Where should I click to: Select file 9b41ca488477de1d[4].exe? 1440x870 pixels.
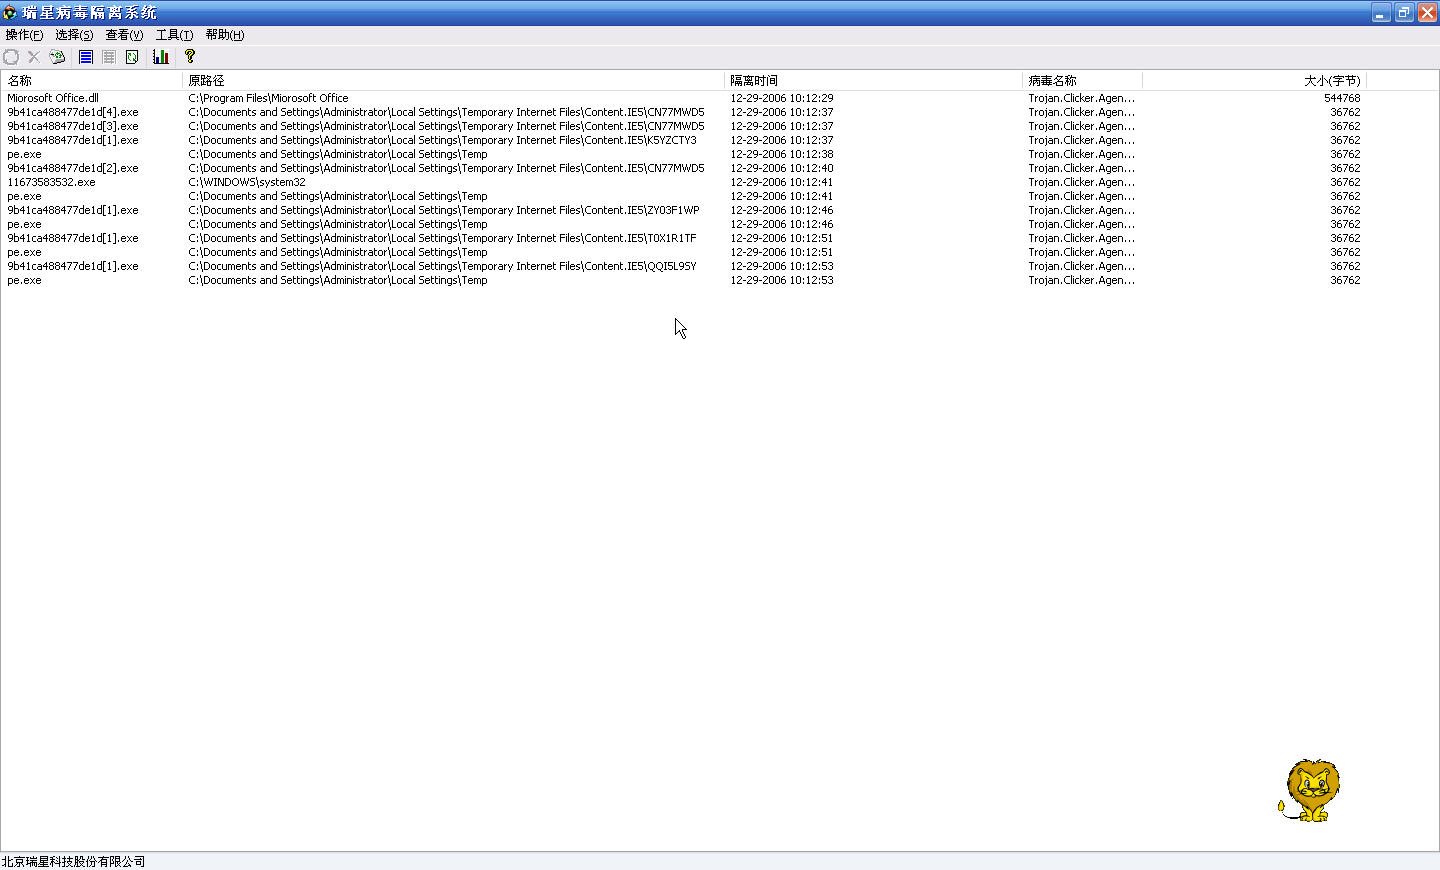coord(73,112)
